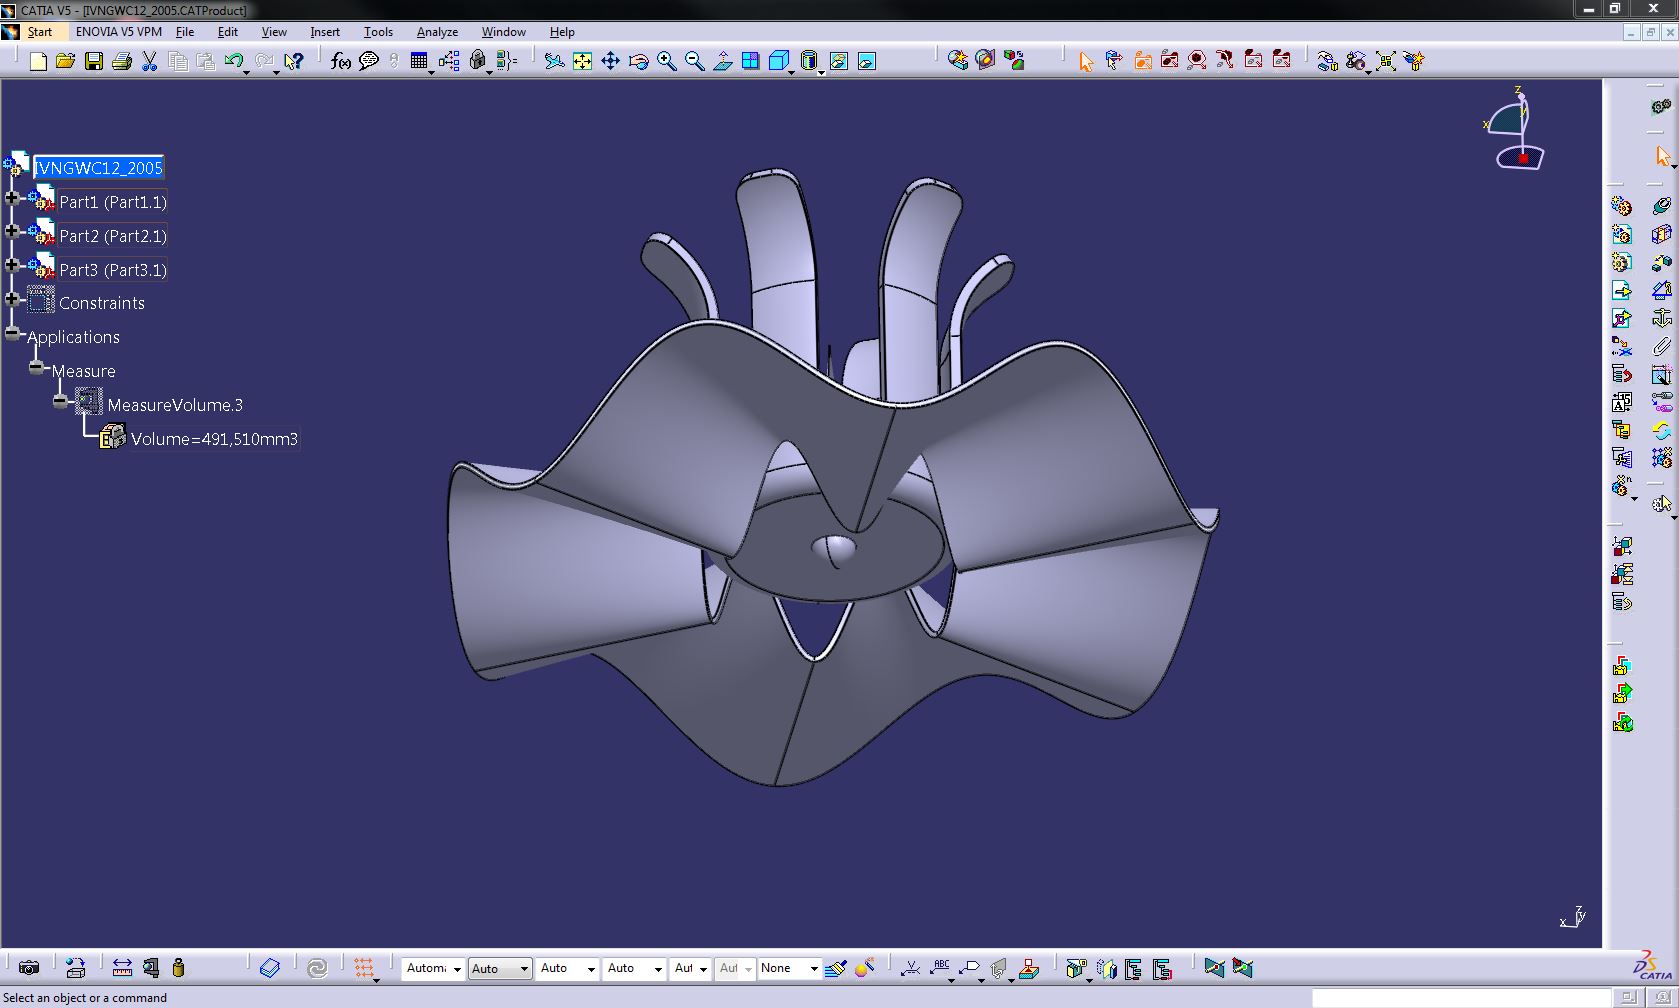The width and height of the screenshot is (1679, 1008).
Task: Collapse the Applications node
Action: [12, 333]
